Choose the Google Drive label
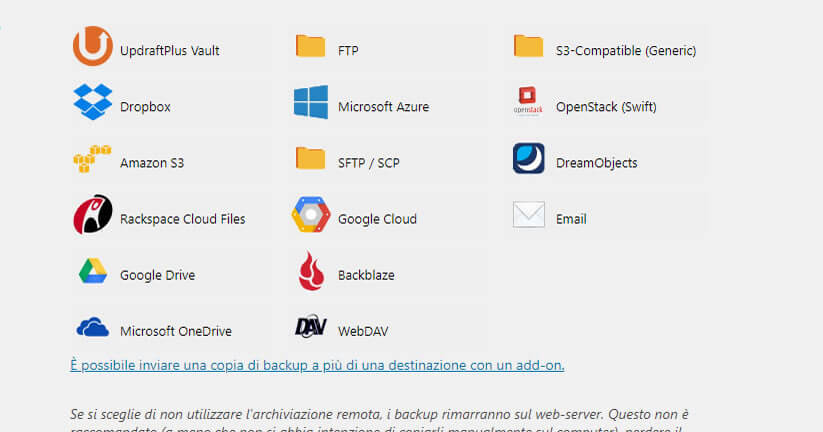The height and width of the screenshot is (432, 823). pos(157,275)
